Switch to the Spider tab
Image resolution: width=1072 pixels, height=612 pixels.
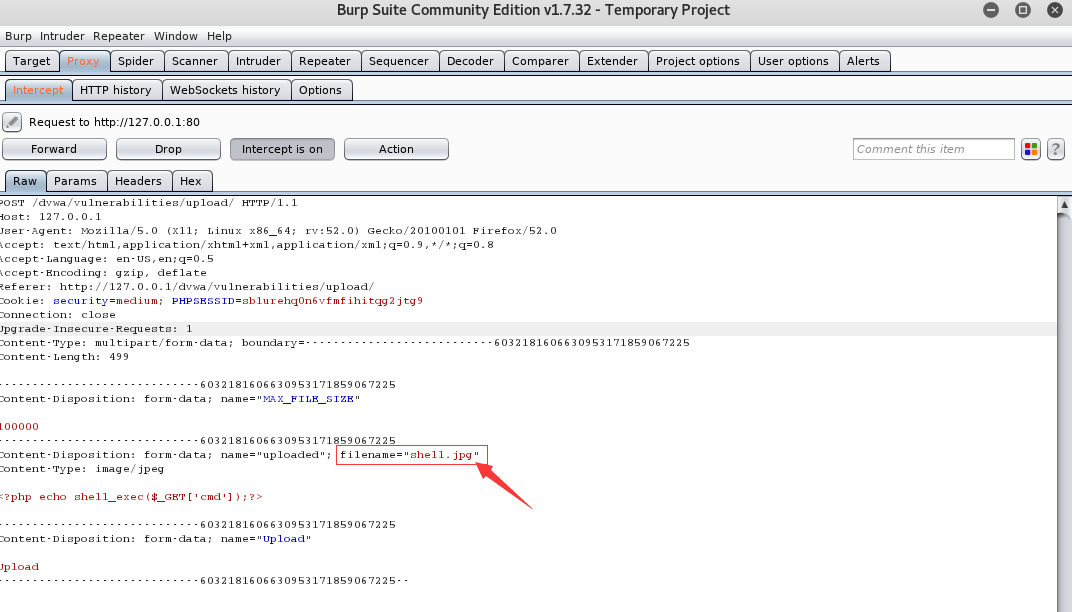tap(136, 61)
